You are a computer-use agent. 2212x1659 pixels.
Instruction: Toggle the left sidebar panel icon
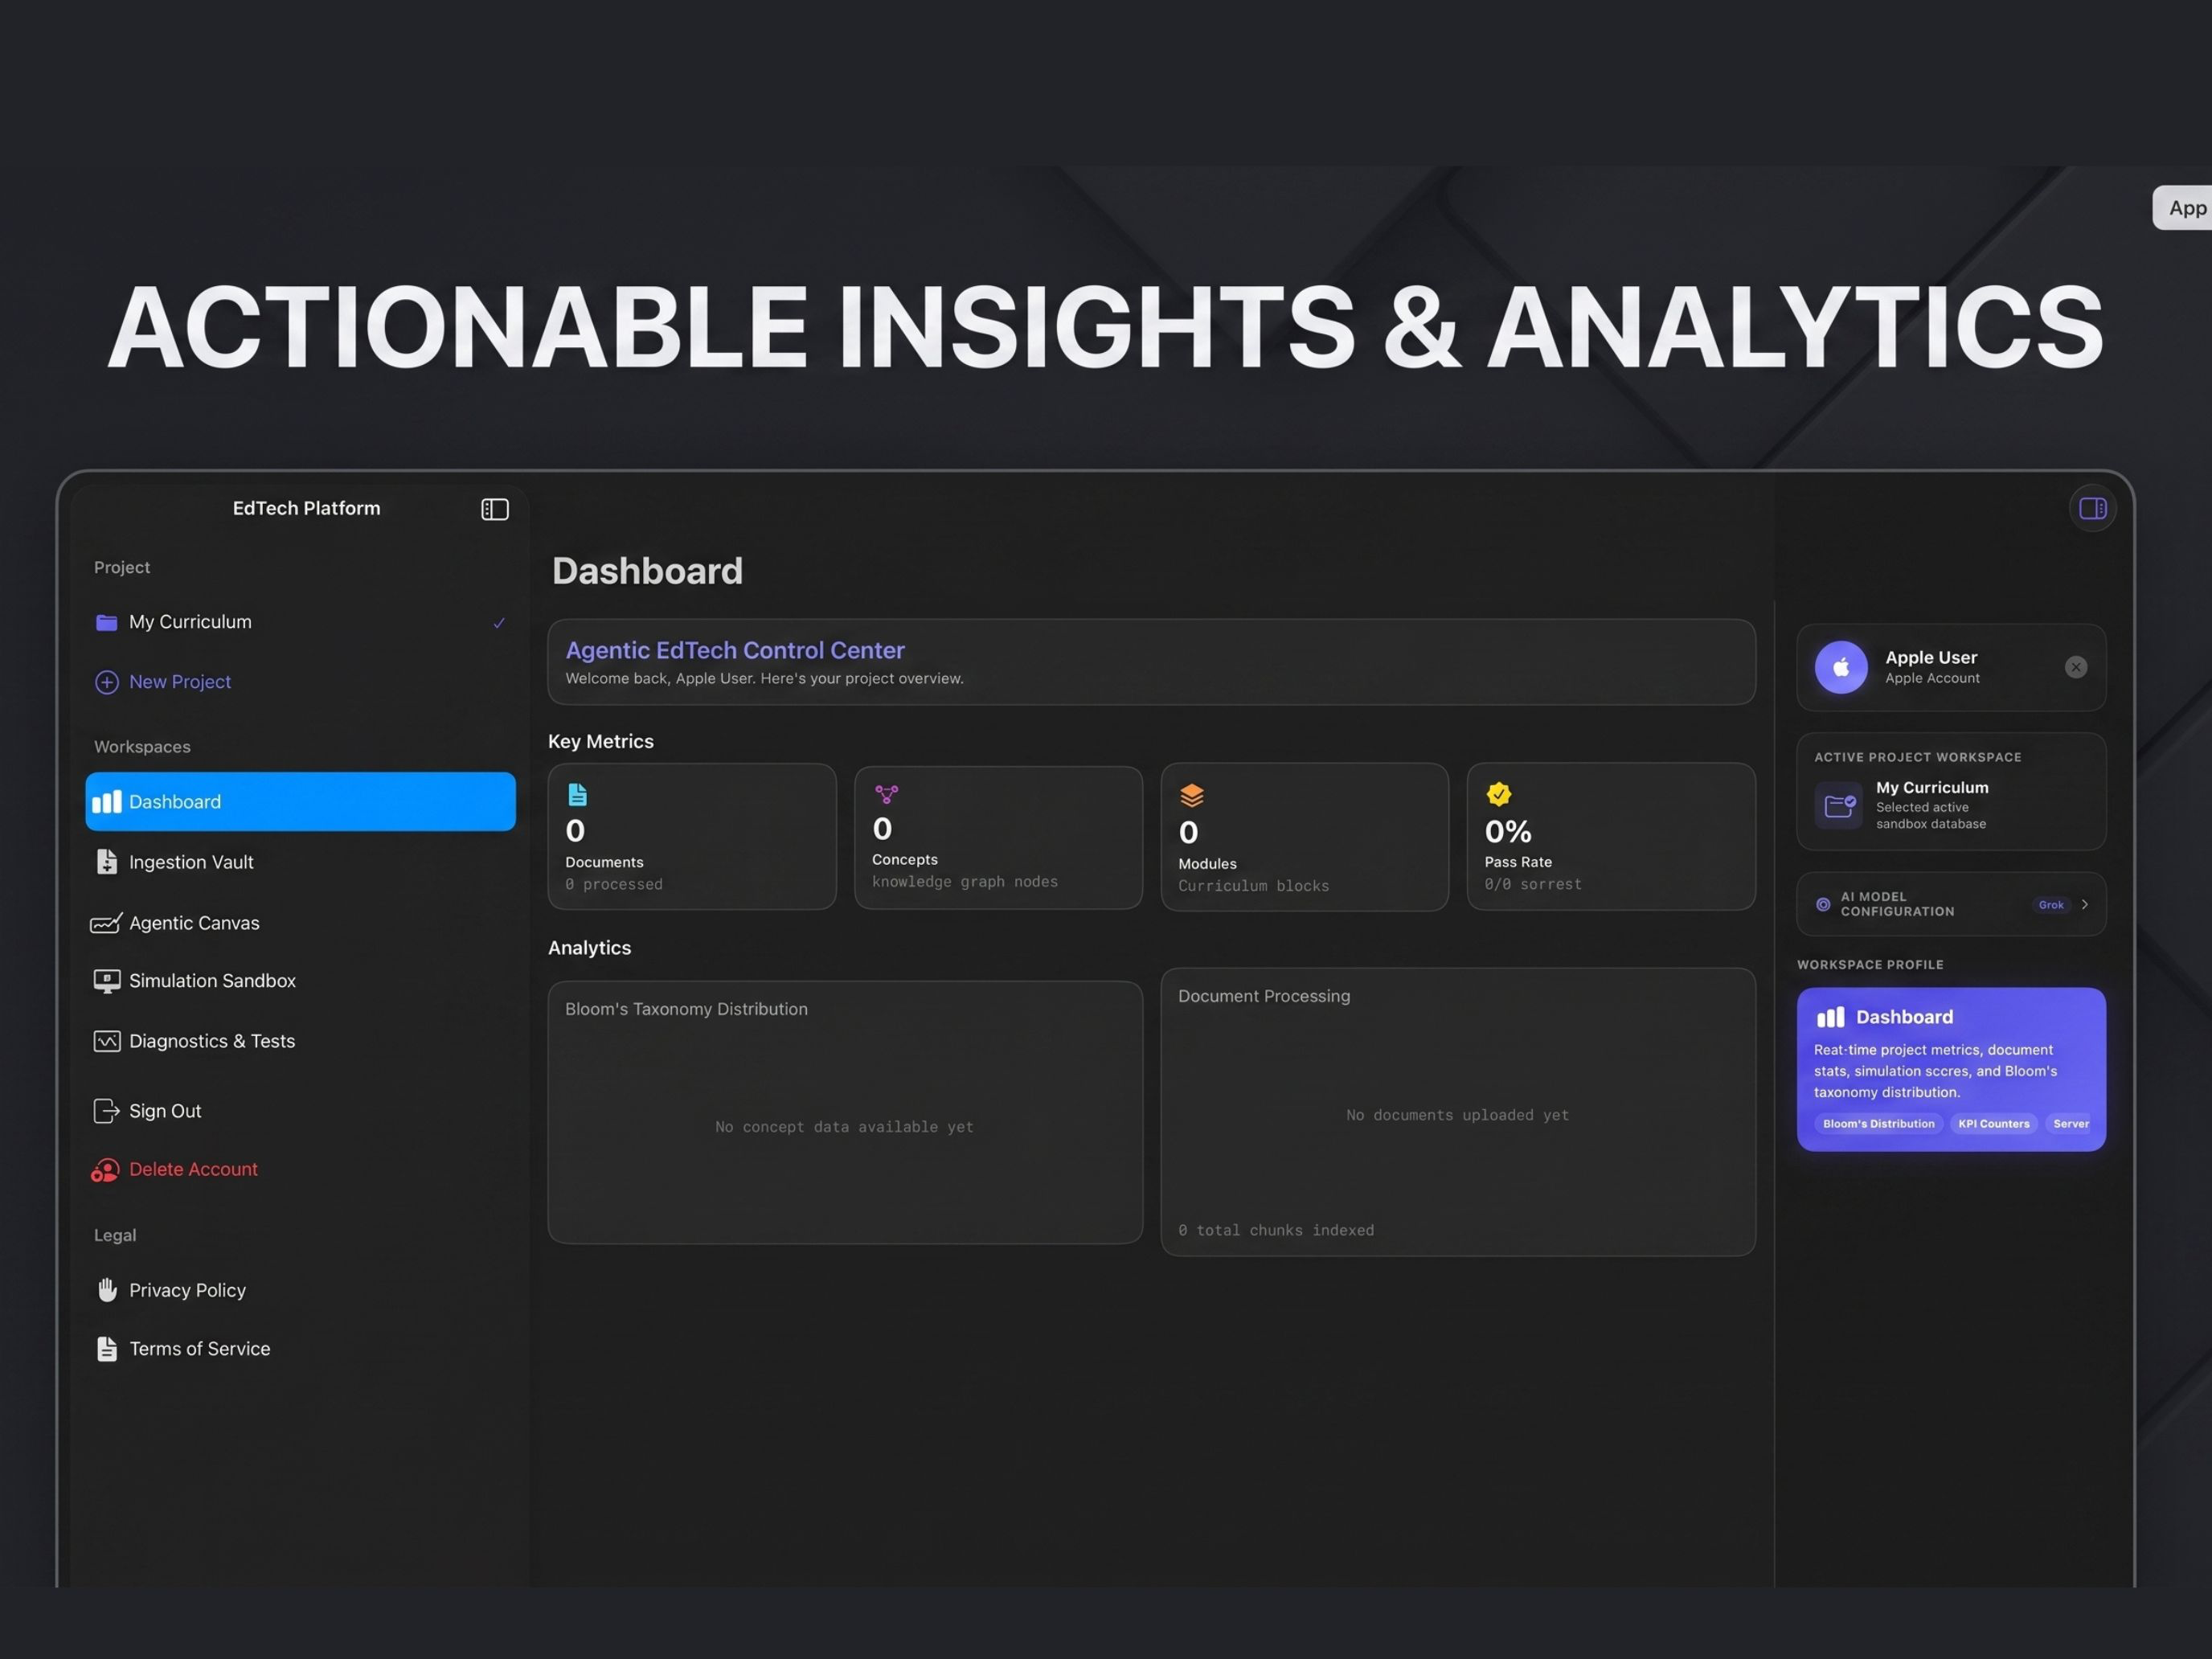[495, 509]
